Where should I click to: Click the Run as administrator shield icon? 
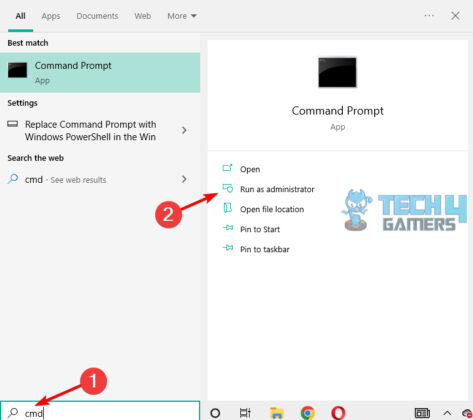point(228,188)
